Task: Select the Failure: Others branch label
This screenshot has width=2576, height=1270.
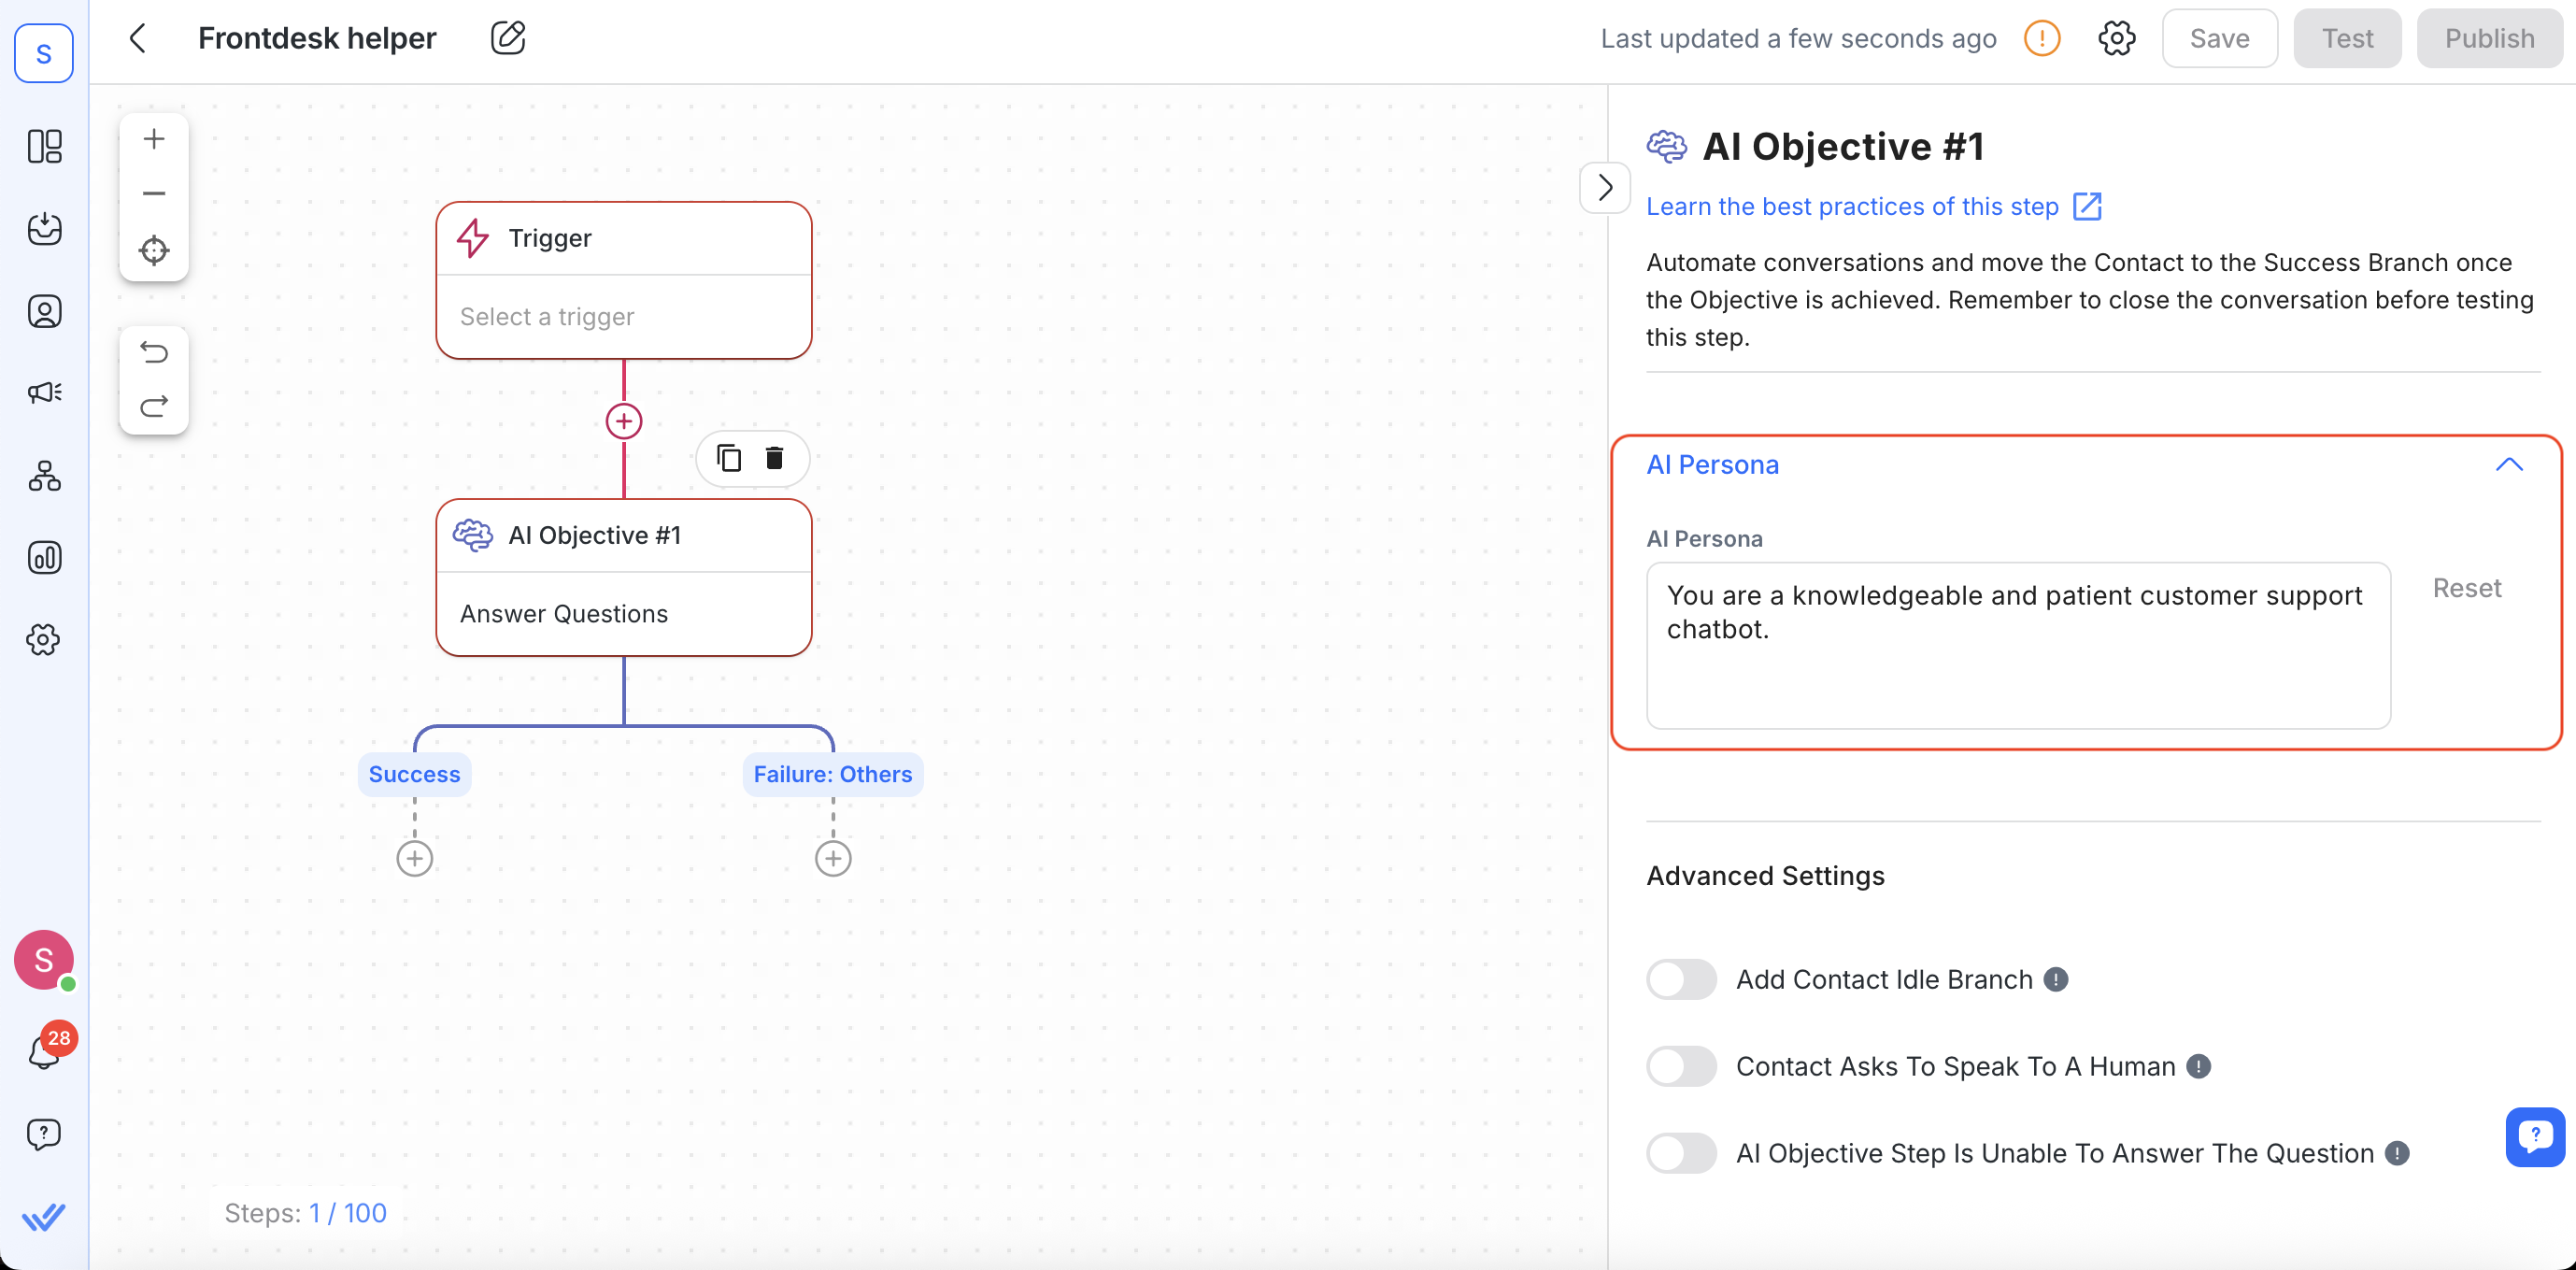Action: tap(832, 774)
